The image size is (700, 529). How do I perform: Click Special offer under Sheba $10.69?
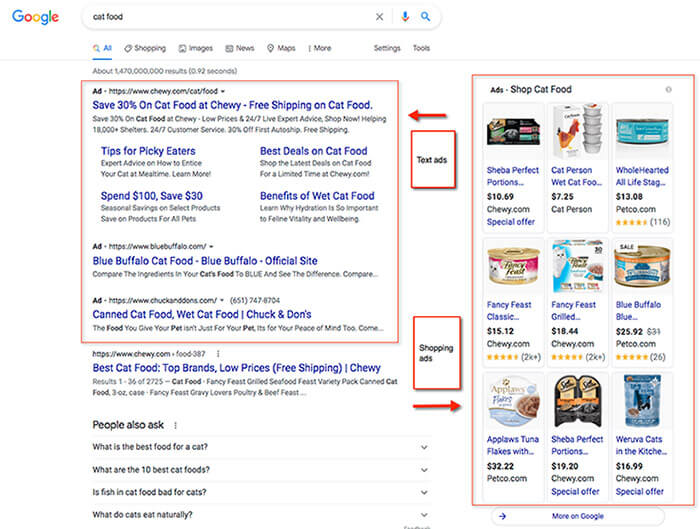point(511,222)
